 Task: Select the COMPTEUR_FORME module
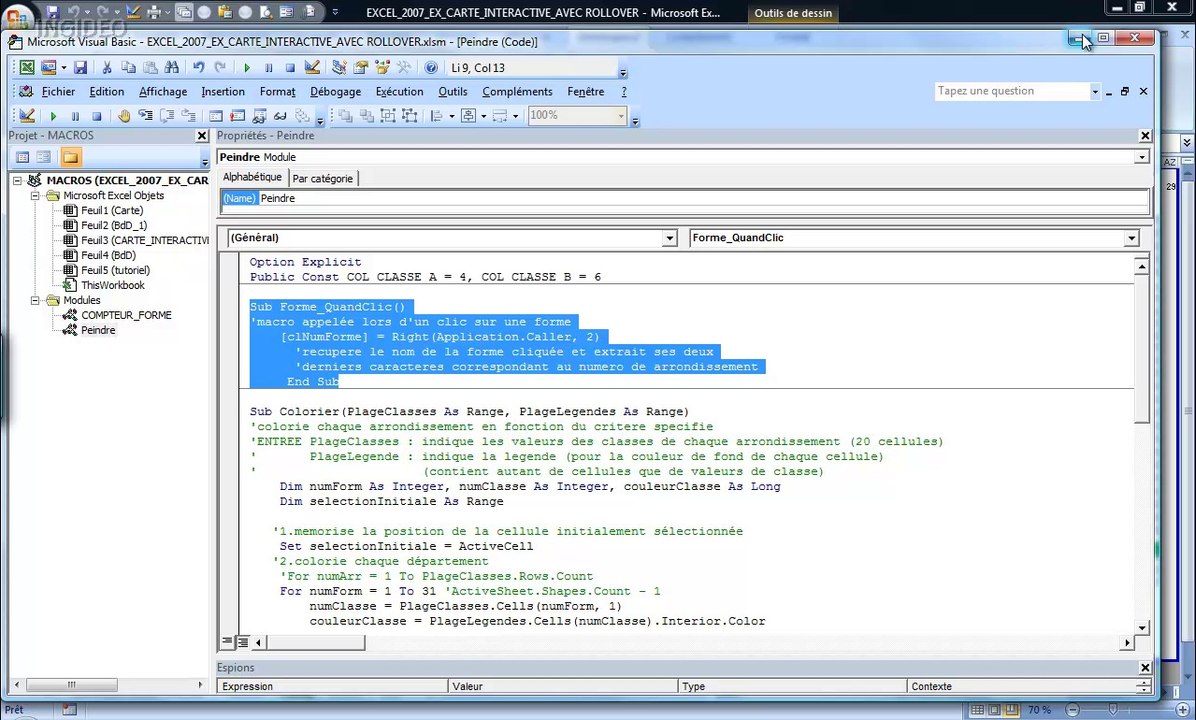[x=126, y=315]
